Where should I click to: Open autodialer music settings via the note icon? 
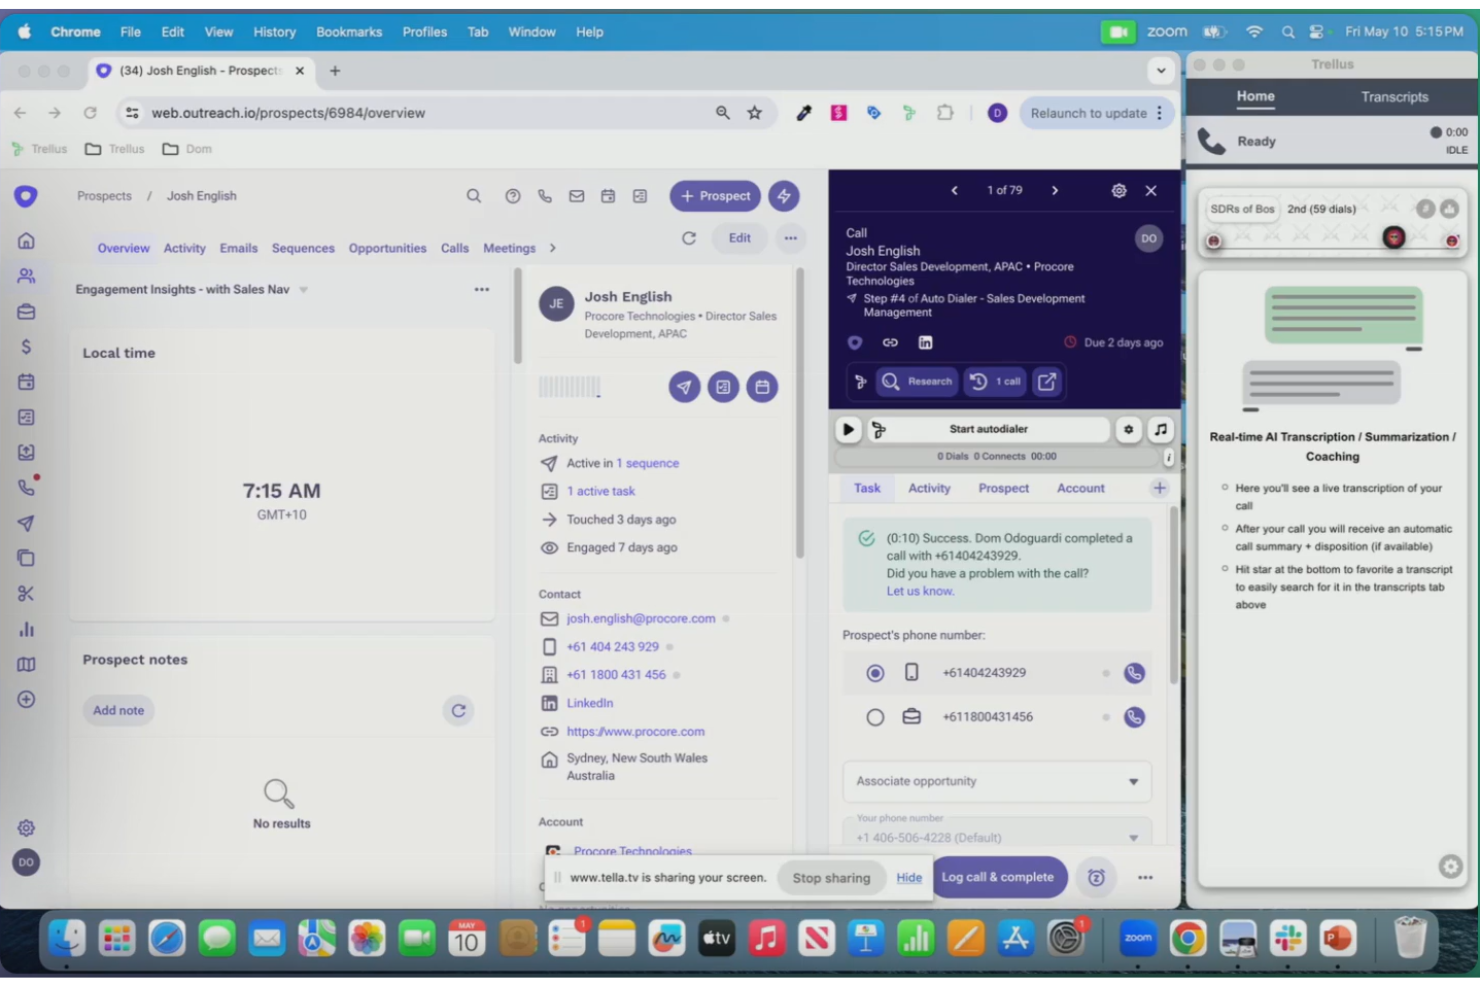(x=1160, y=429)
